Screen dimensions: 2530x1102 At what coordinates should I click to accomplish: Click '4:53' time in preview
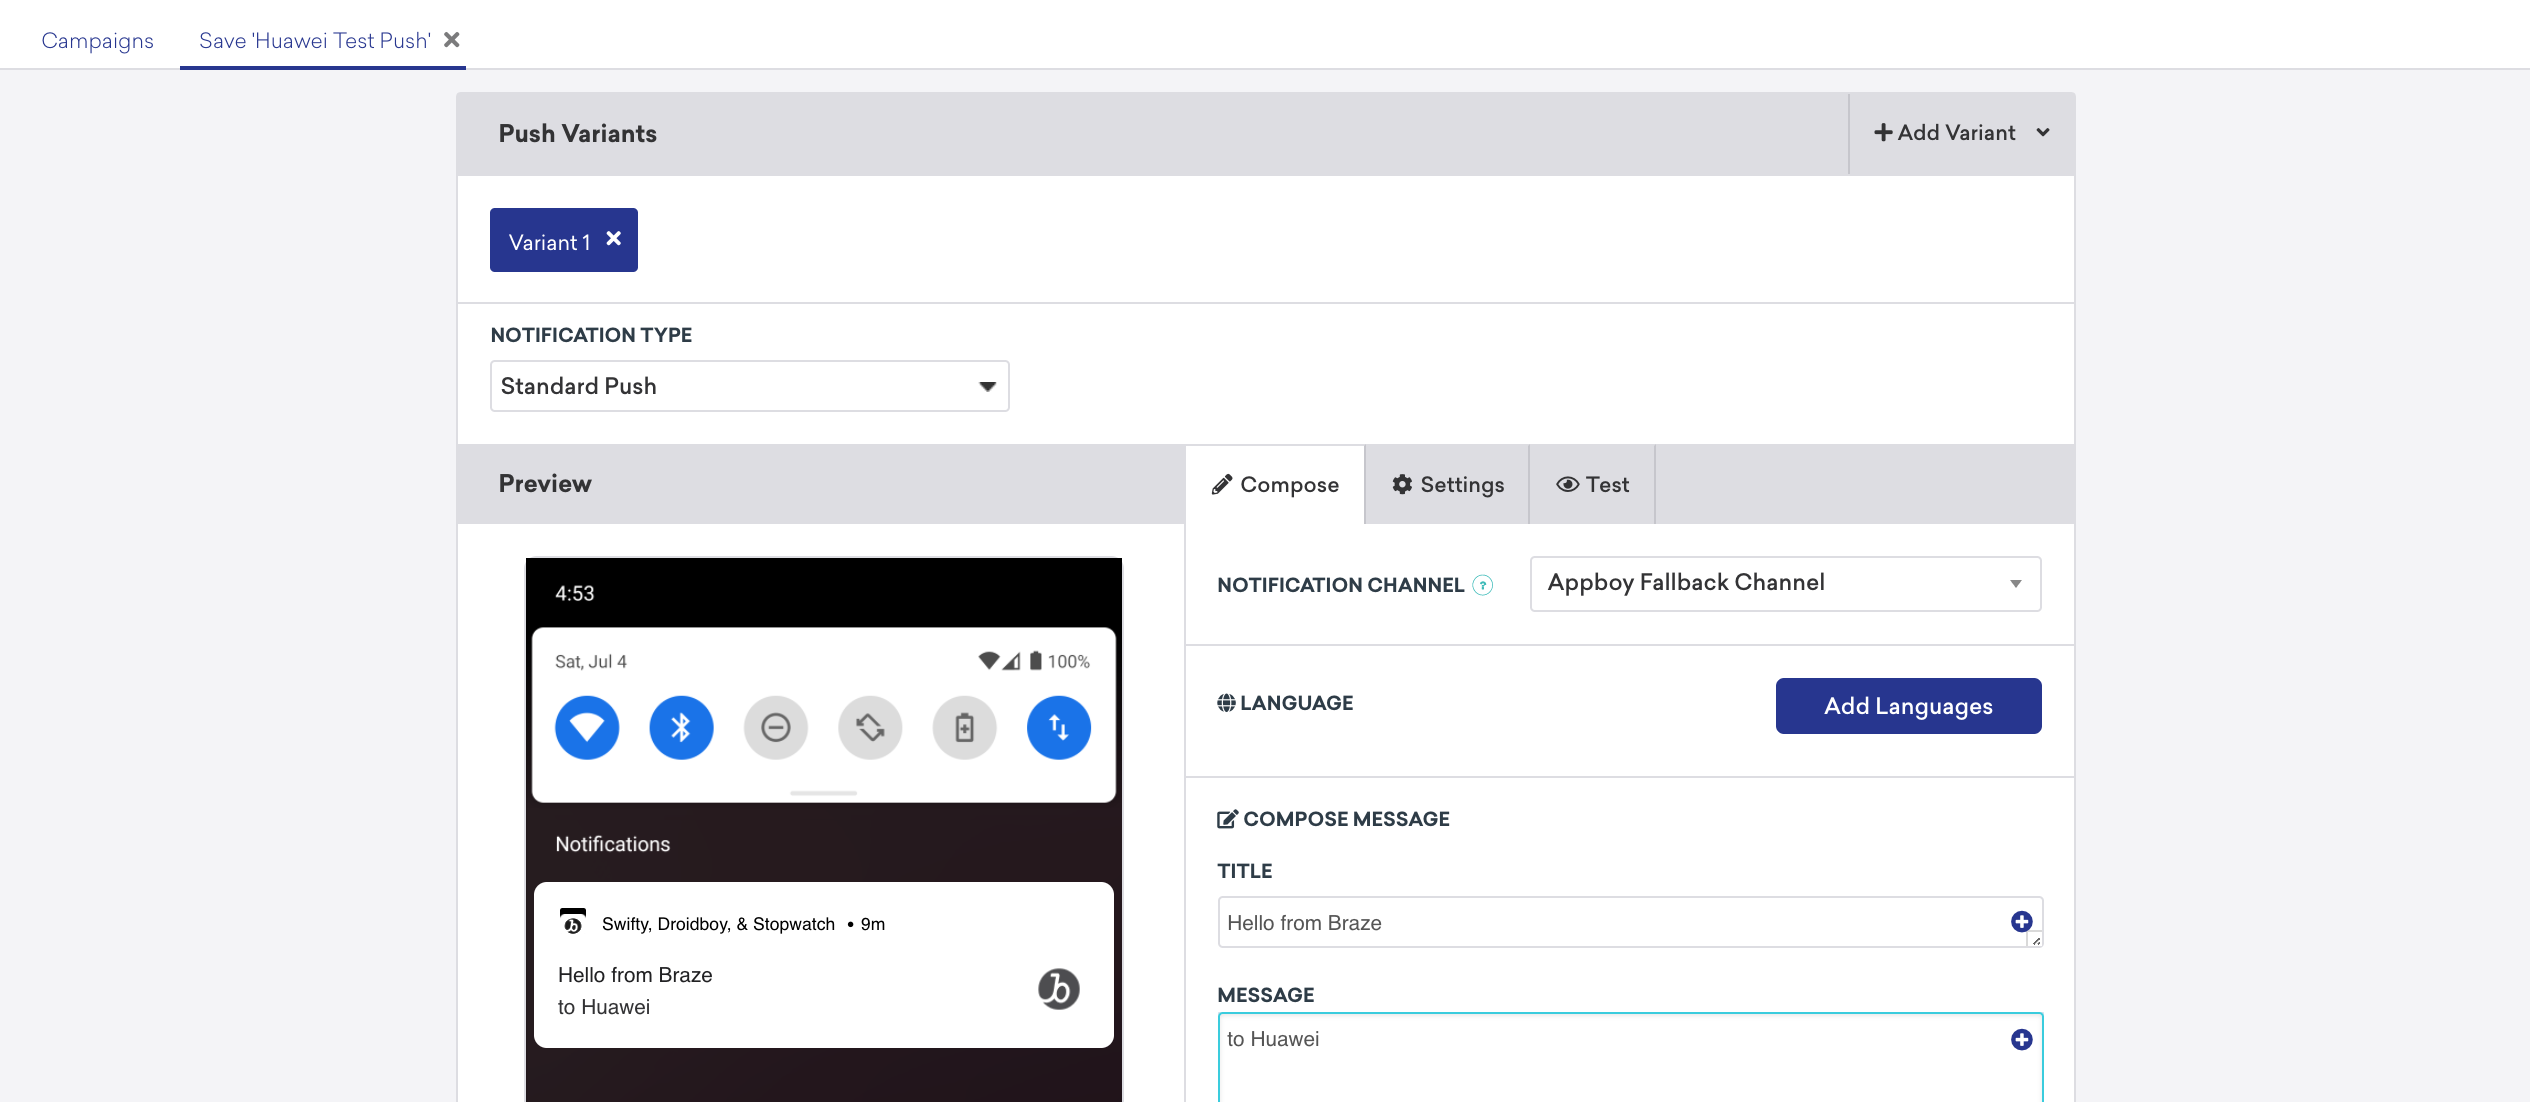(x=575, y=594)
